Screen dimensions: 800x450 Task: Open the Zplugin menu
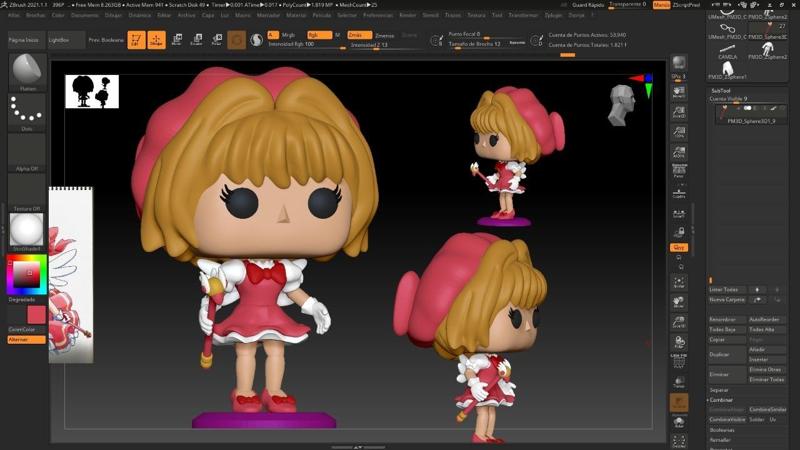coord(553,15)
